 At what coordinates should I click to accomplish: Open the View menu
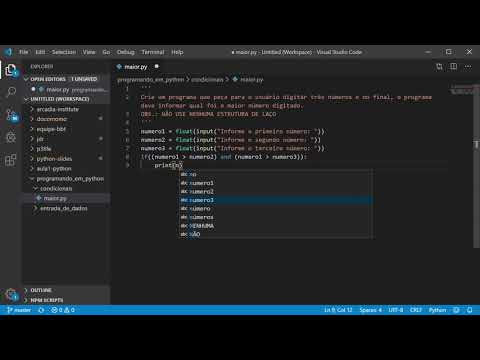click(x=89, y=52)
